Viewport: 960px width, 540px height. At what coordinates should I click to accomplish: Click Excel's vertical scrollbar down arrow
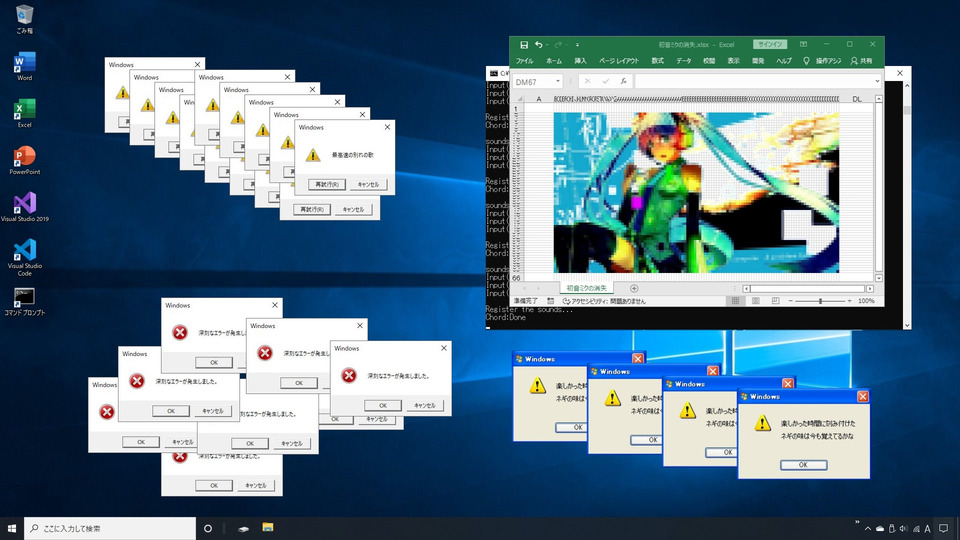pyautogui.click(x=879, y=278)
